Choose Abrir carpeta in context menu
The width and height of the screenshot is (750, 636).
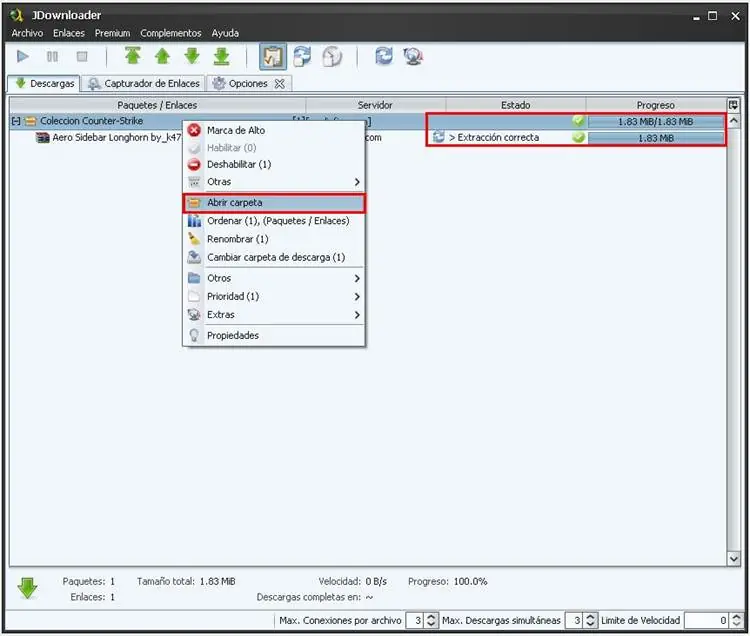(x=274, y=203)
